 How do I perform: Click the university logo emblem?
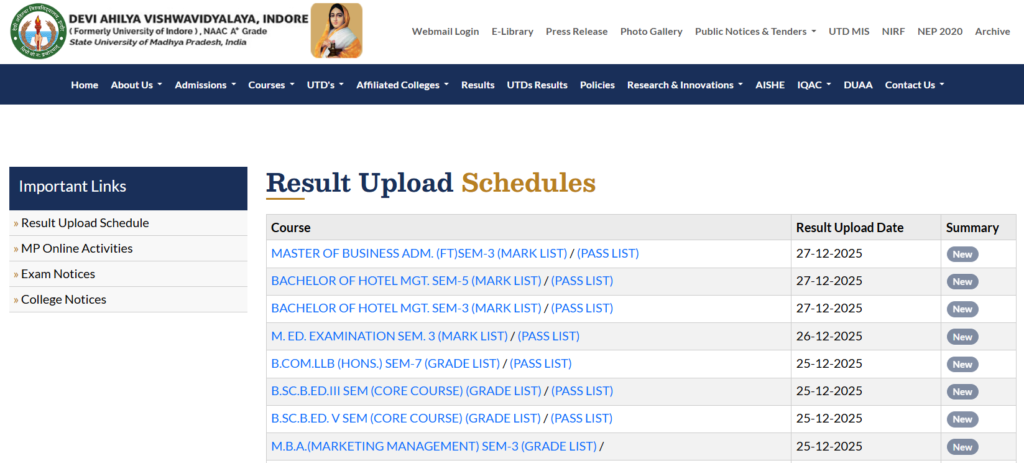coord(38,31)
